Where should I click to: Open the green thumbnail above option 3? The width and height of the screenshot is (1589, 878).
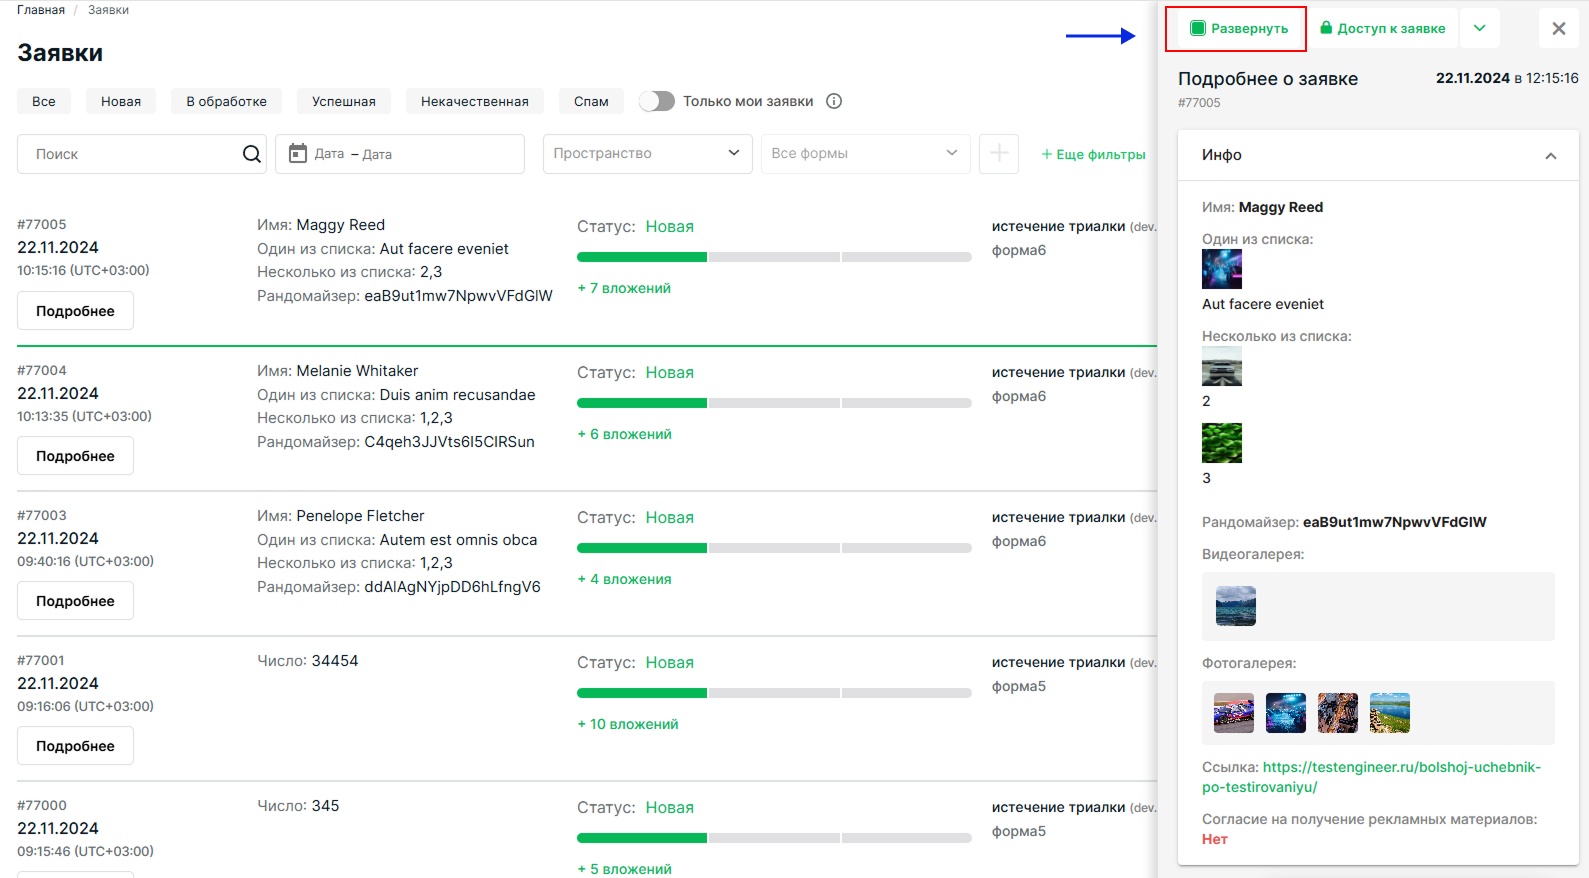(1222, 443)
